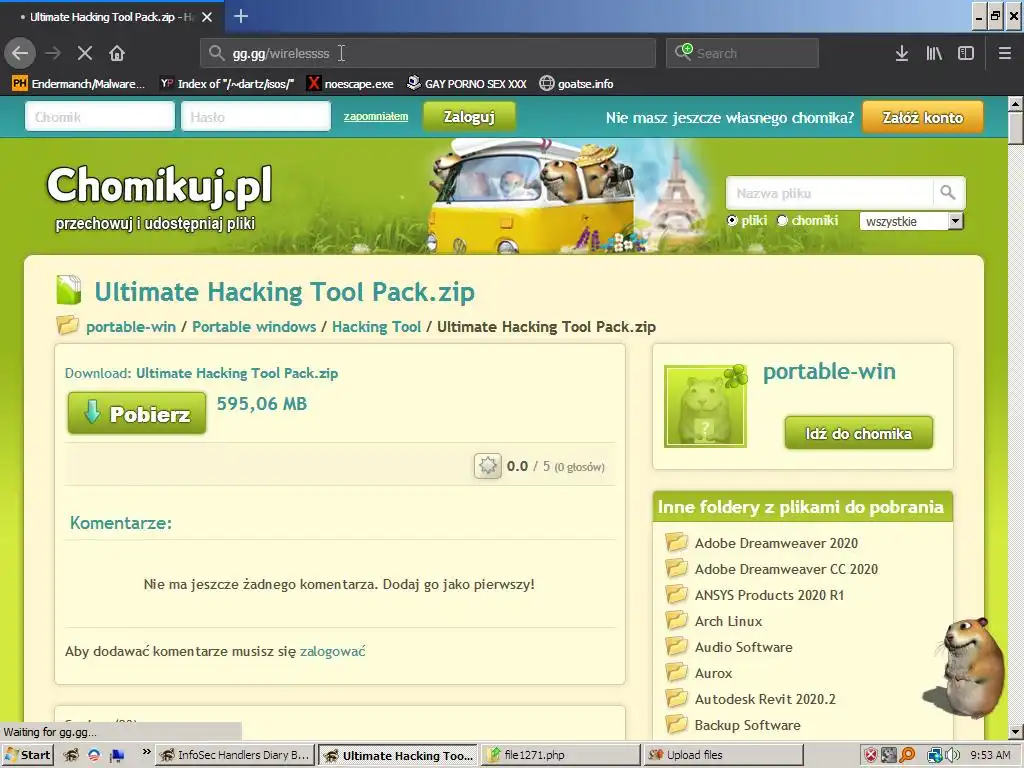Click the page scrollbar up arrow
This screenshot has height=768, width=1024.
coord(1016,103)
